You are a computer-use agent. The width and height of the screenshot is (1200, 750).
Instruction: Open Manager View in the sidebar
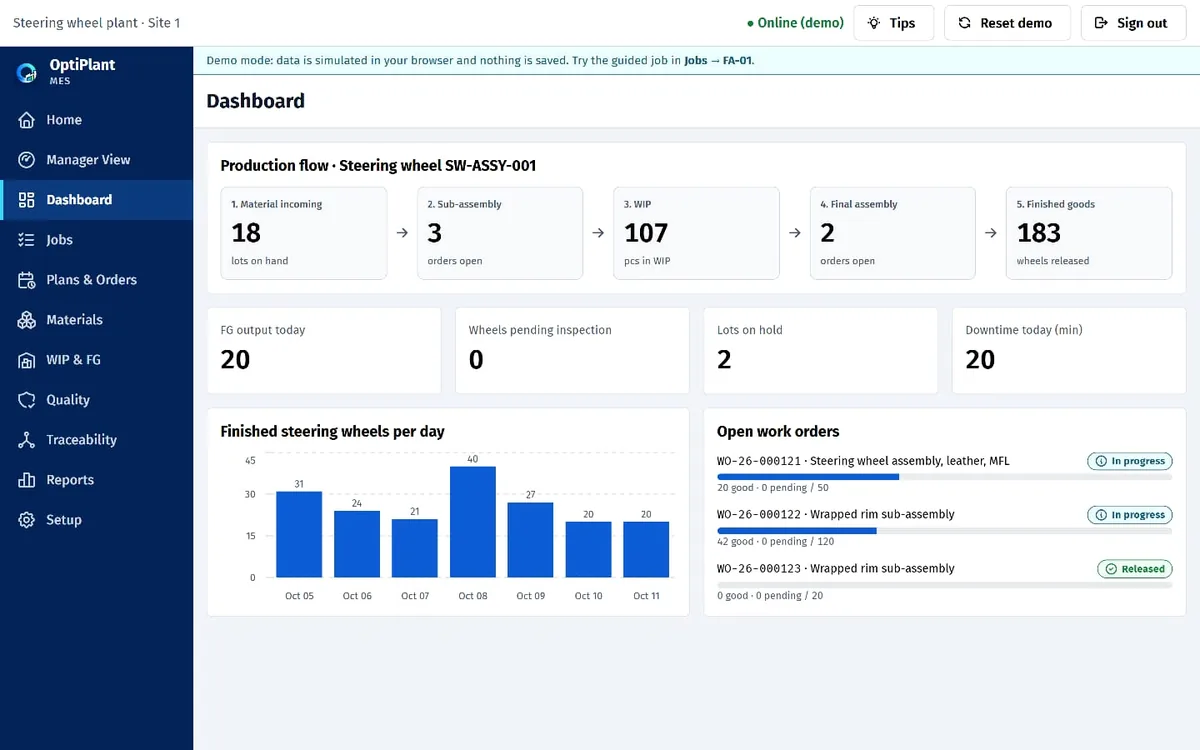(x=96, y=160)
